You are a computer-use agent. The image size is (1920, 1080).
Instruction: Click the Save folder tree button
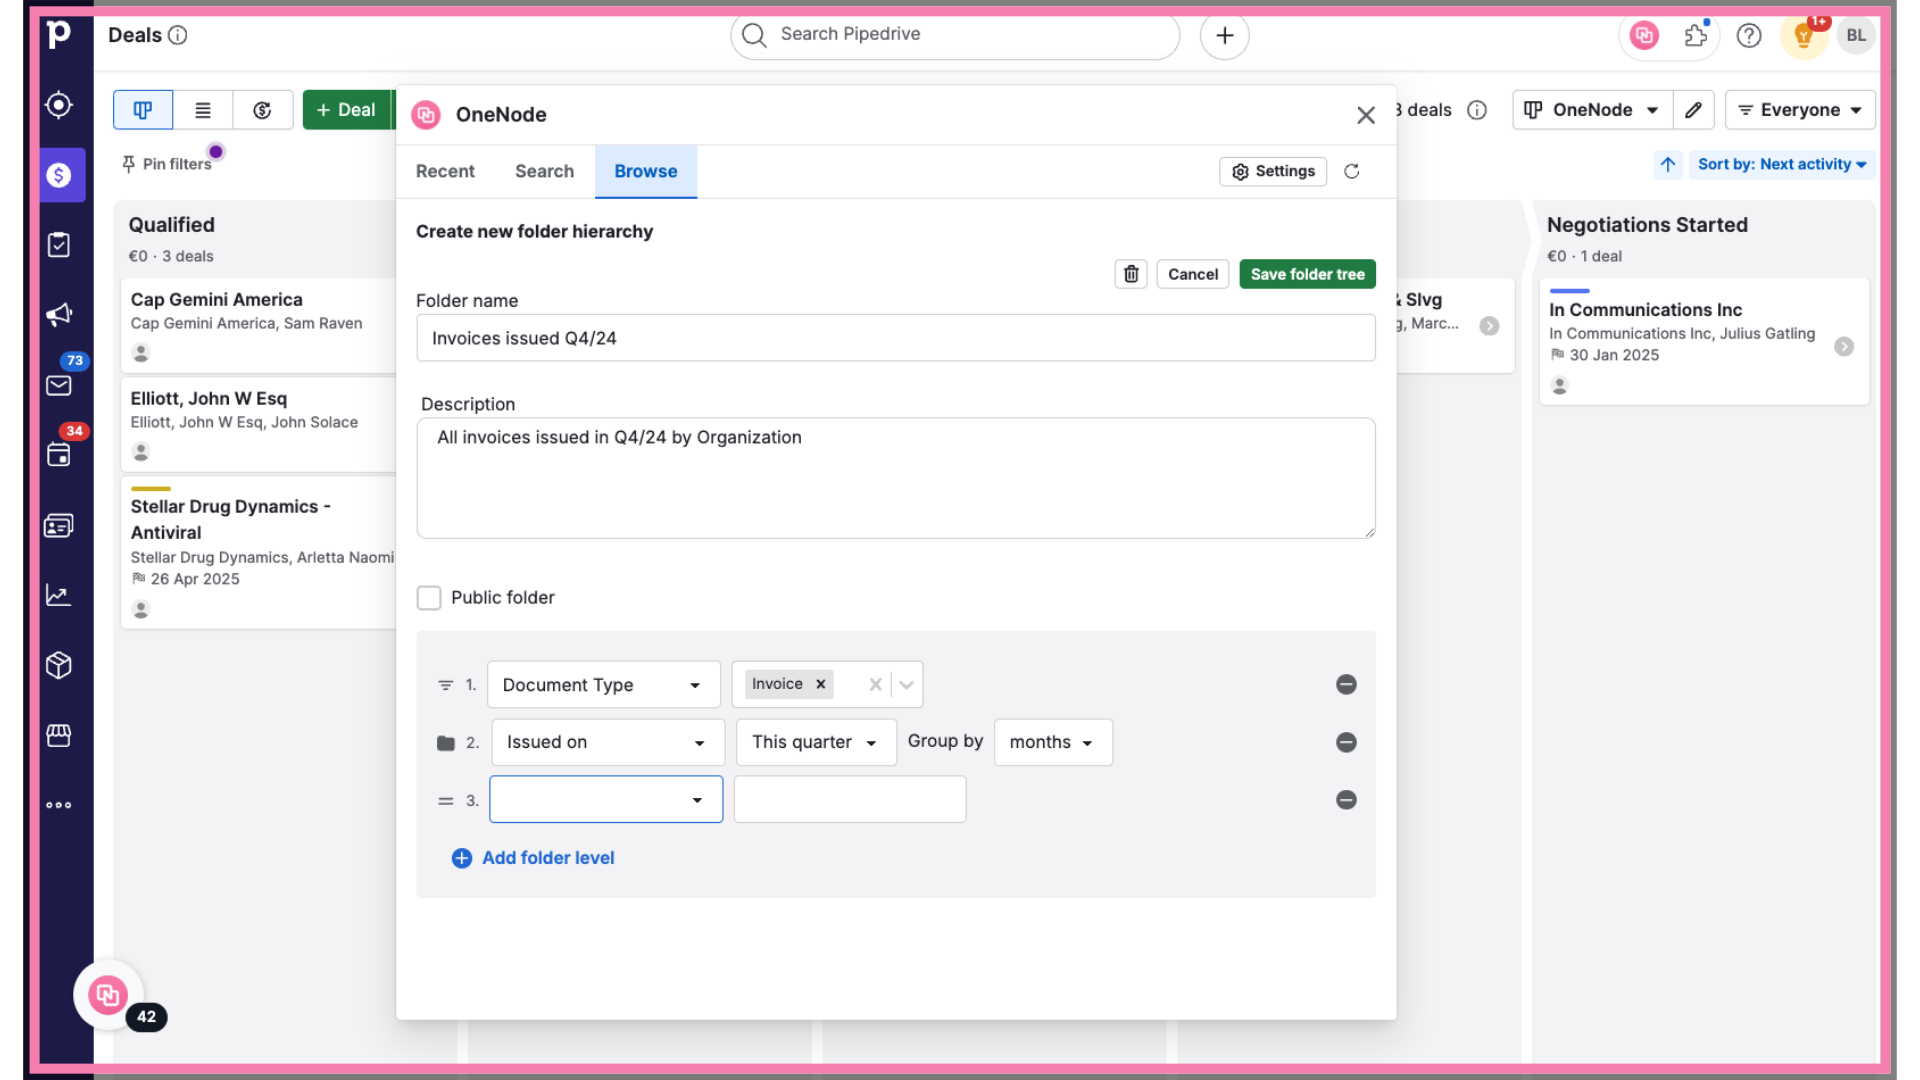click(1307, 274)
